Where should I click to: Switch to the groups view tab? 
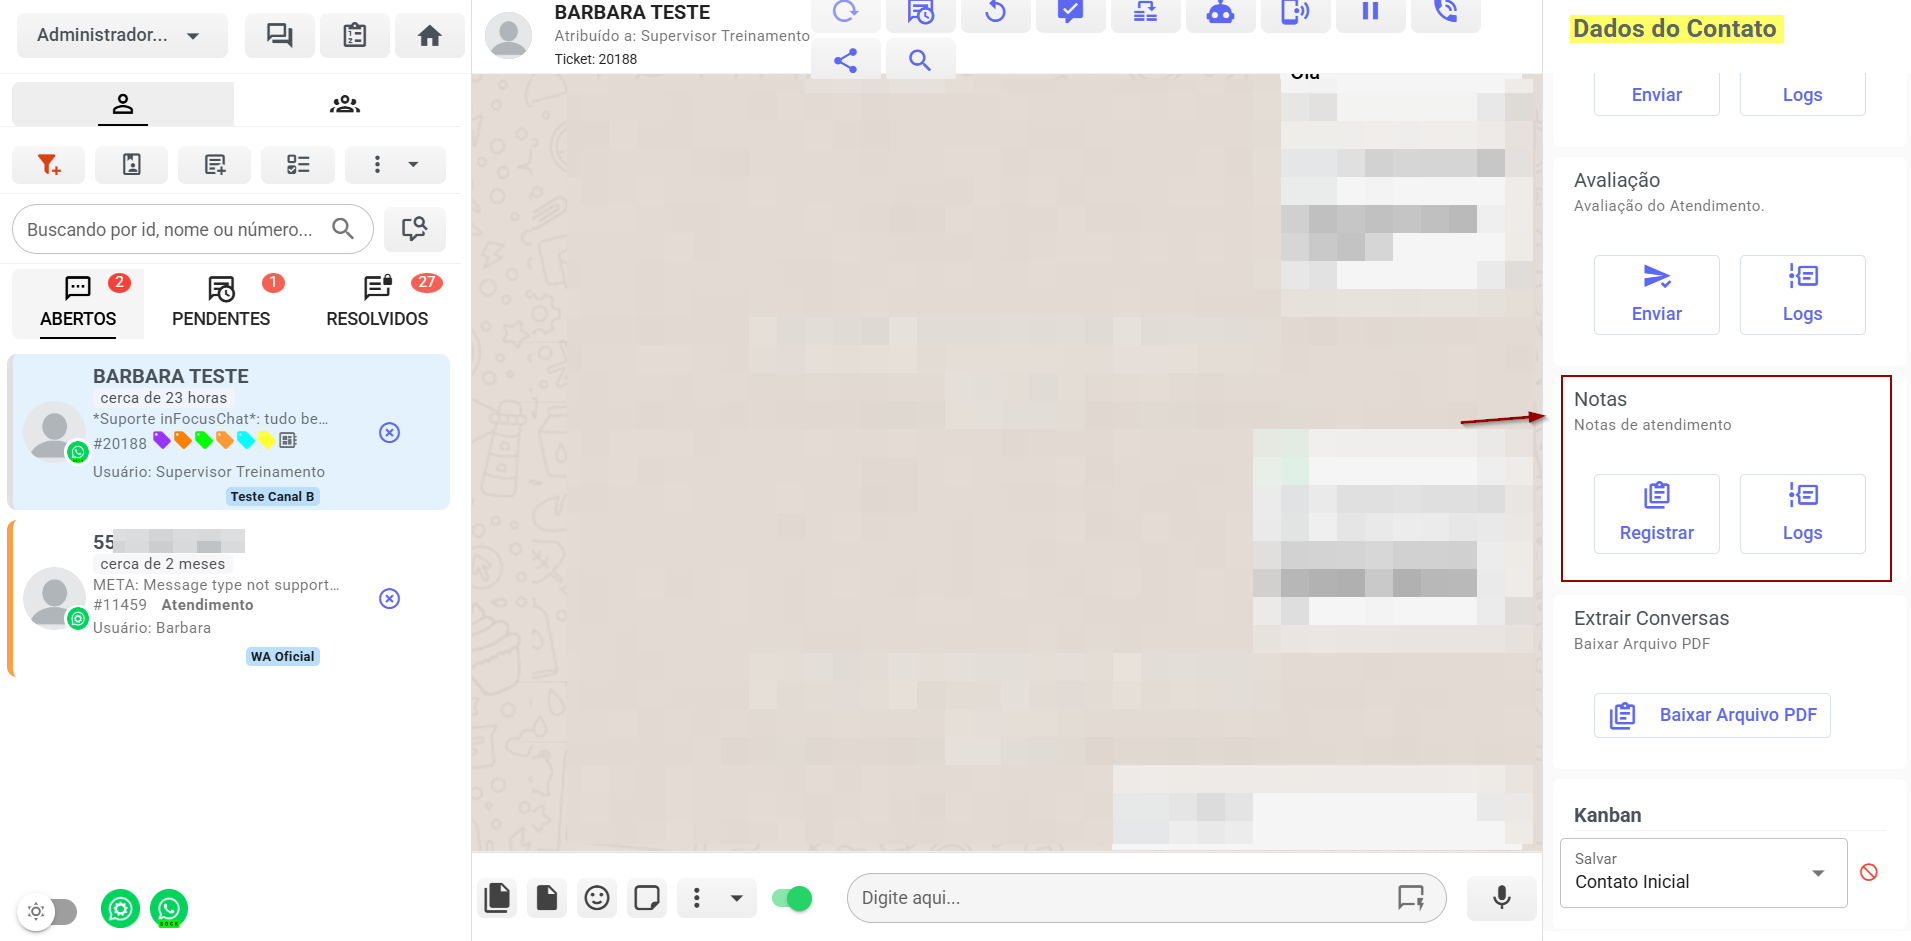tap(345, 104)
